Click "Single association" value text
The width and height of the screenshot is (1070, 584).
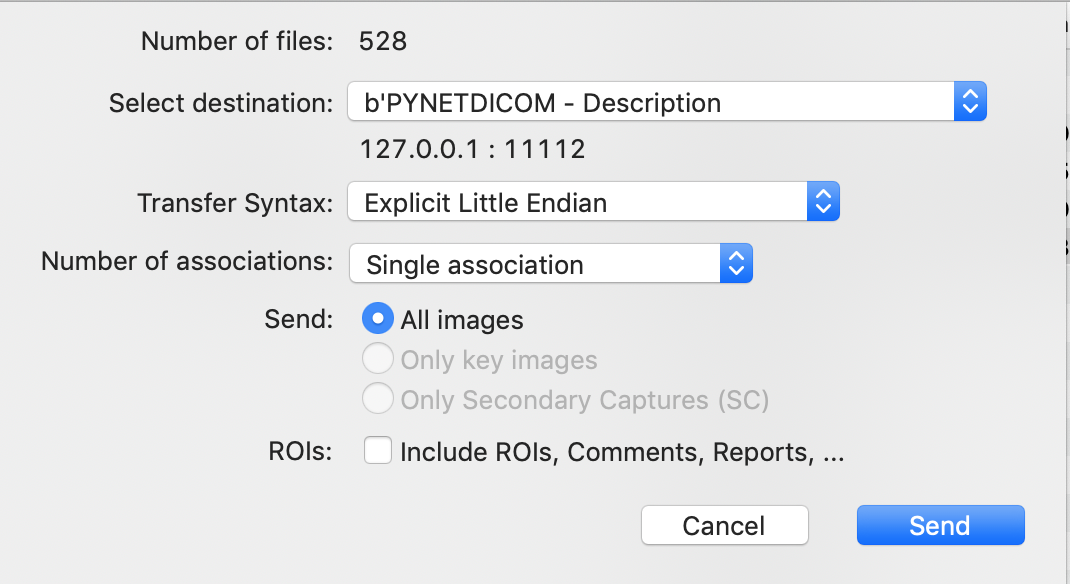click(x=475, y=263)
